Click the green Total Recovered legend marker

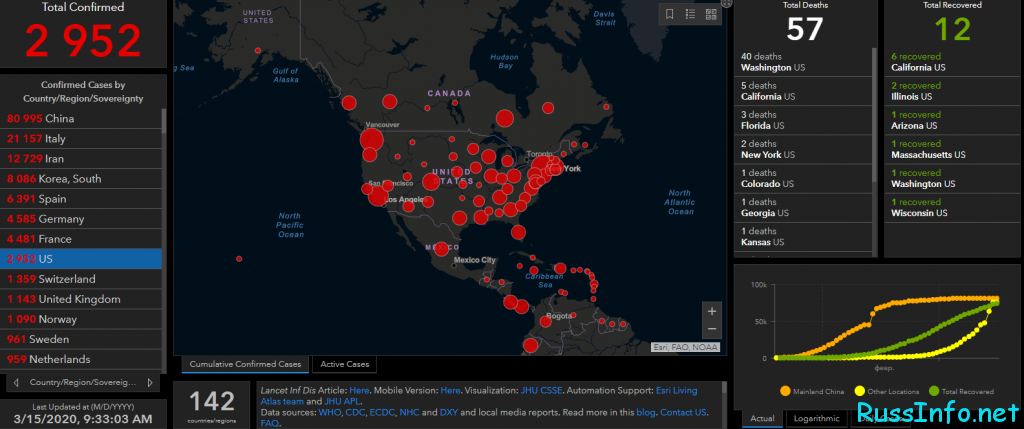pos(934,391)
